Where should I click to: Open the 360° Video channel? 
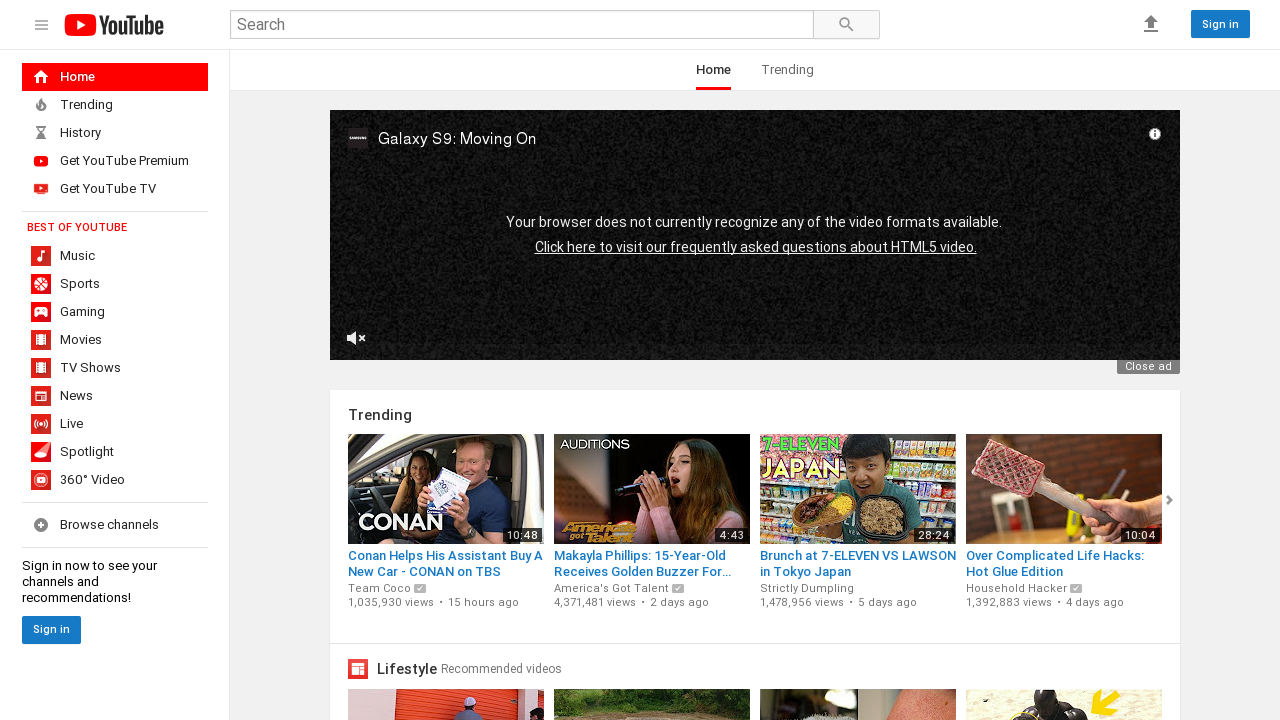[115, 480]
